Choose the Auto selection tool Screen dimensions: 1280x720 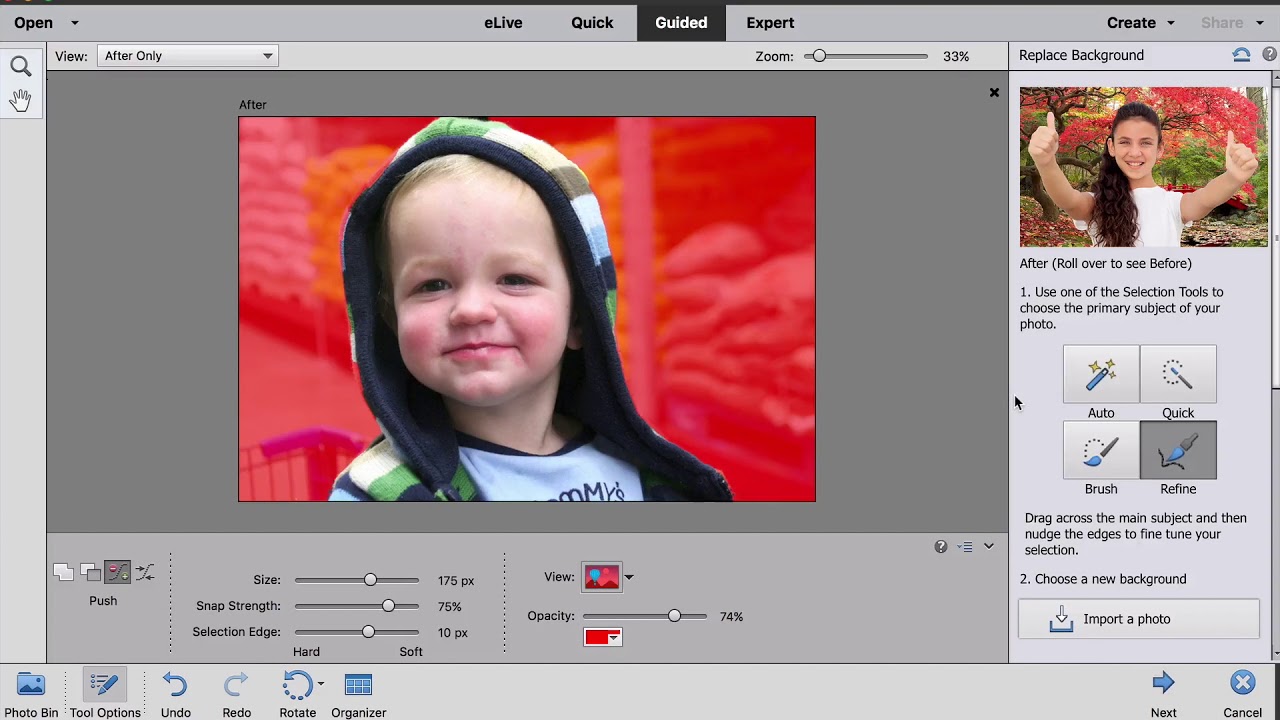pyautogui.click(x=1101, y=374)
